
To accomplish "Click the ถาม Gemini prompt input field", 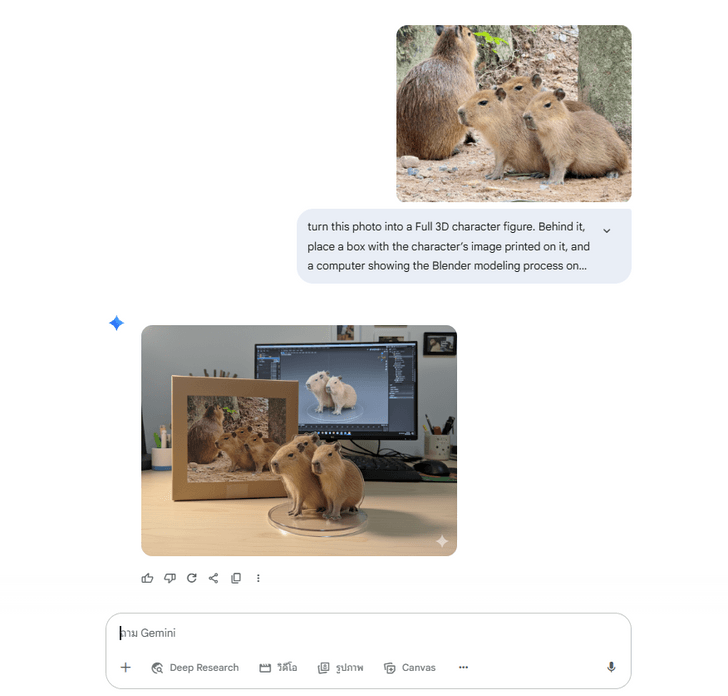I will (360, 633).
